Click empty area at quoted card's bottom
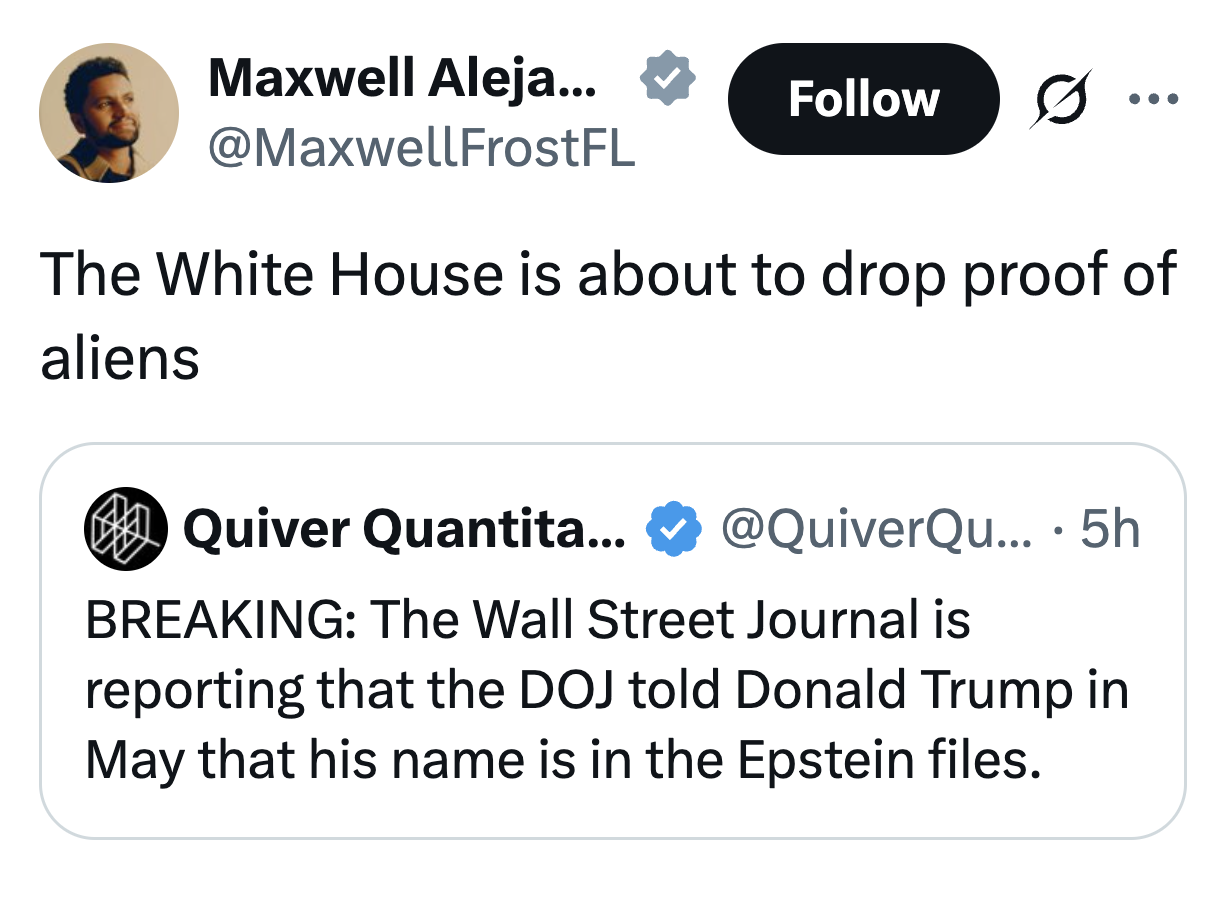Screen dimensions: 1232x906 (612, 812)
